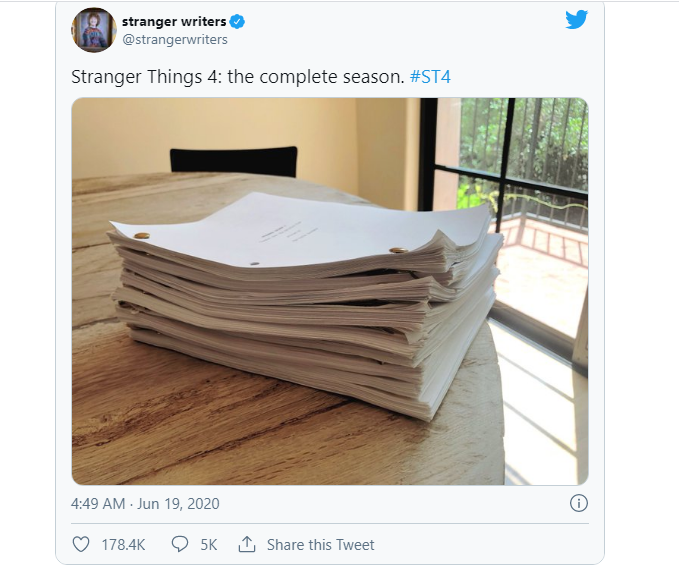Open the script stack photo
This screenshot has width=679, height=569.
(x=330, y=291)
